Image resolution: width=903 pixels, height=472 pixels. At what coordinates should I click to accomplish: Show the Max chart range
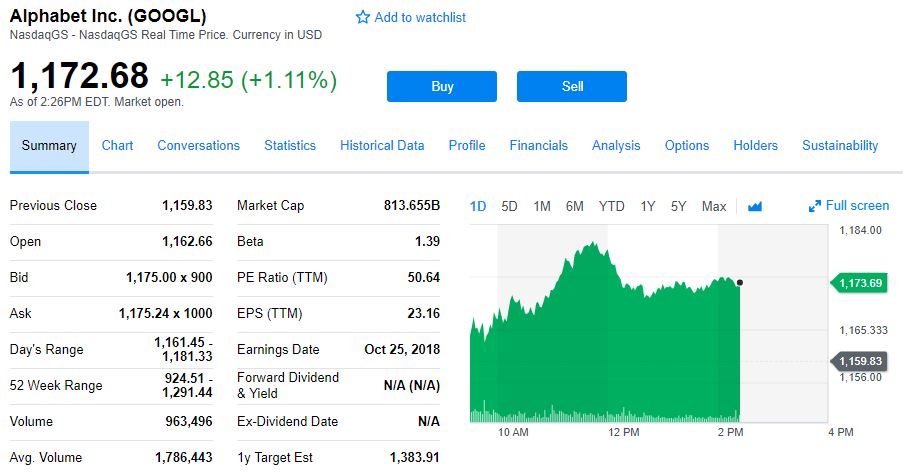point(714,206)
